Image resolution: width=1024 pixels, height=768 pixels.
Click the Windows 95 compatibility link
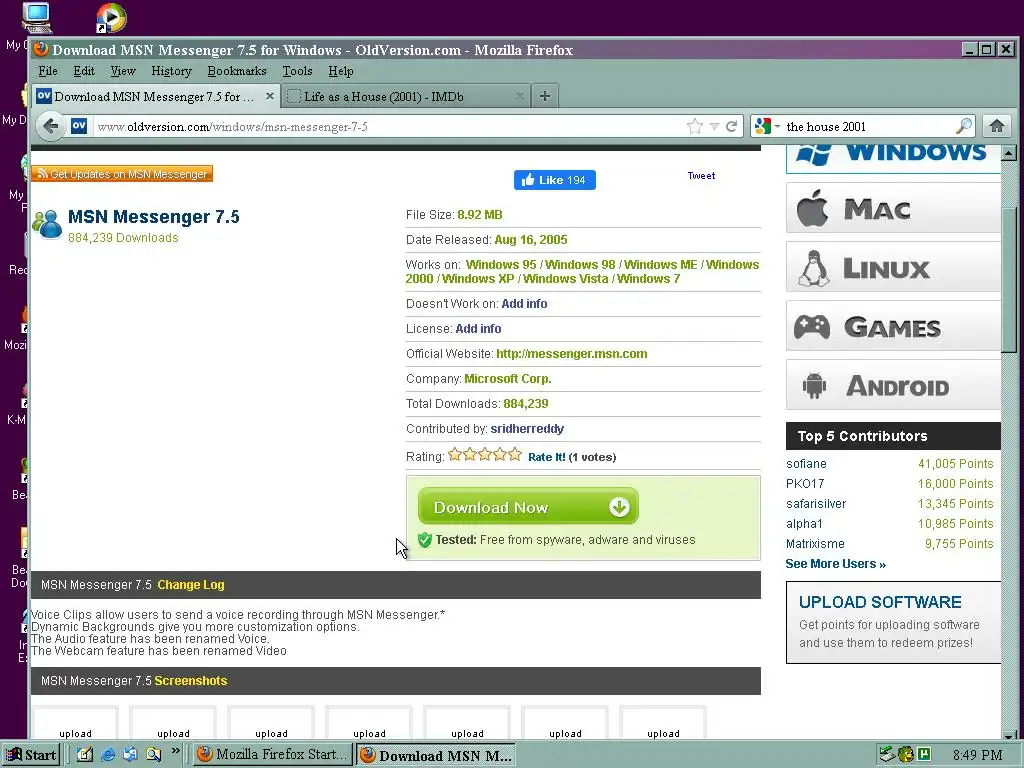pyautogui.click(x=501, y=264)
